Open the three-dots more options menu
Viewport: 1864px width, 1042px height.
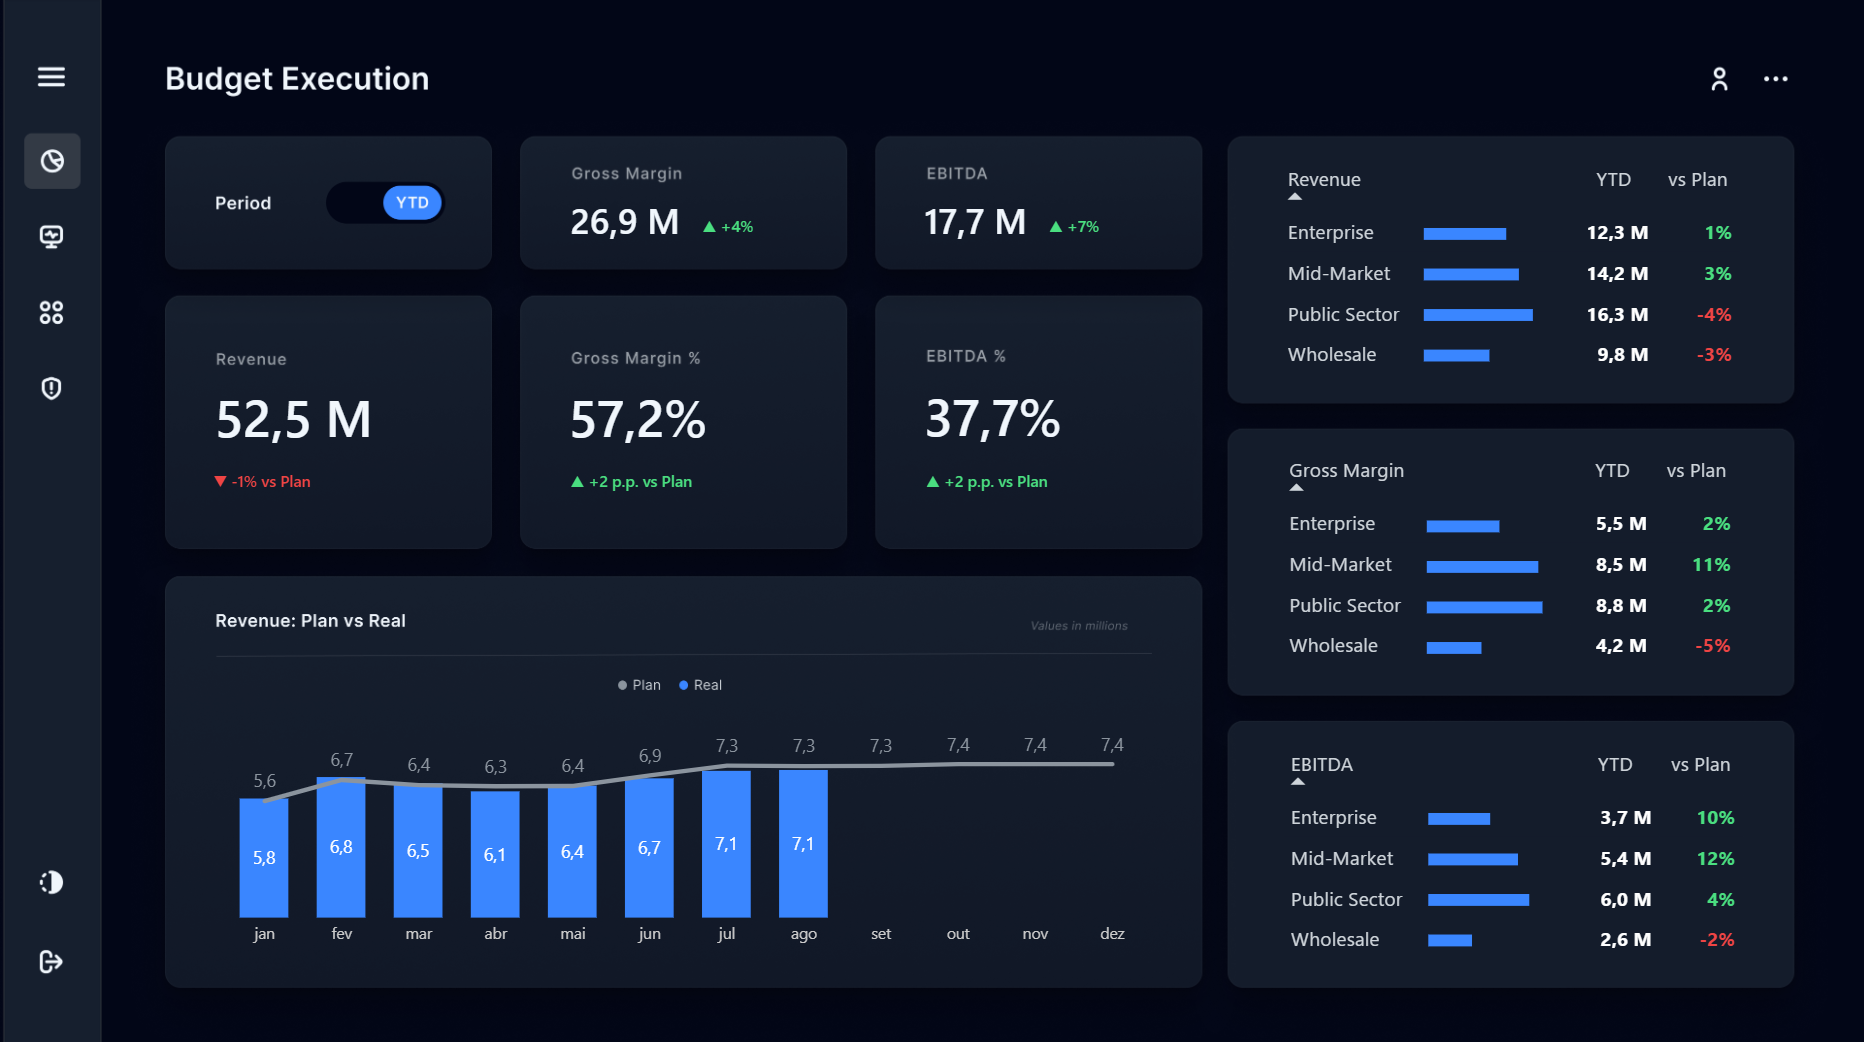coord(1776,79)
